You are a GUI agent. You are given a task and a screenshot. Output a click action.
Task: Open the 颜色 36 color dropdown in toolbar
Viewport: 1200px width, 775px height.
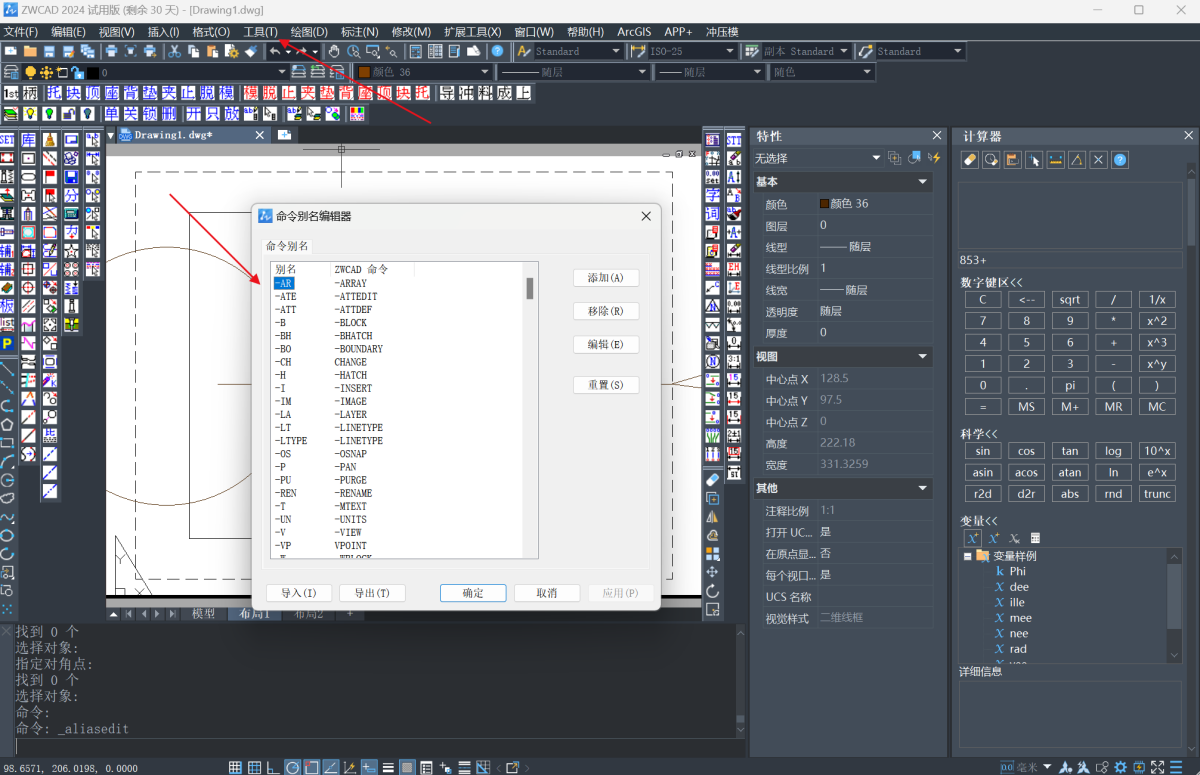point(483,72)
